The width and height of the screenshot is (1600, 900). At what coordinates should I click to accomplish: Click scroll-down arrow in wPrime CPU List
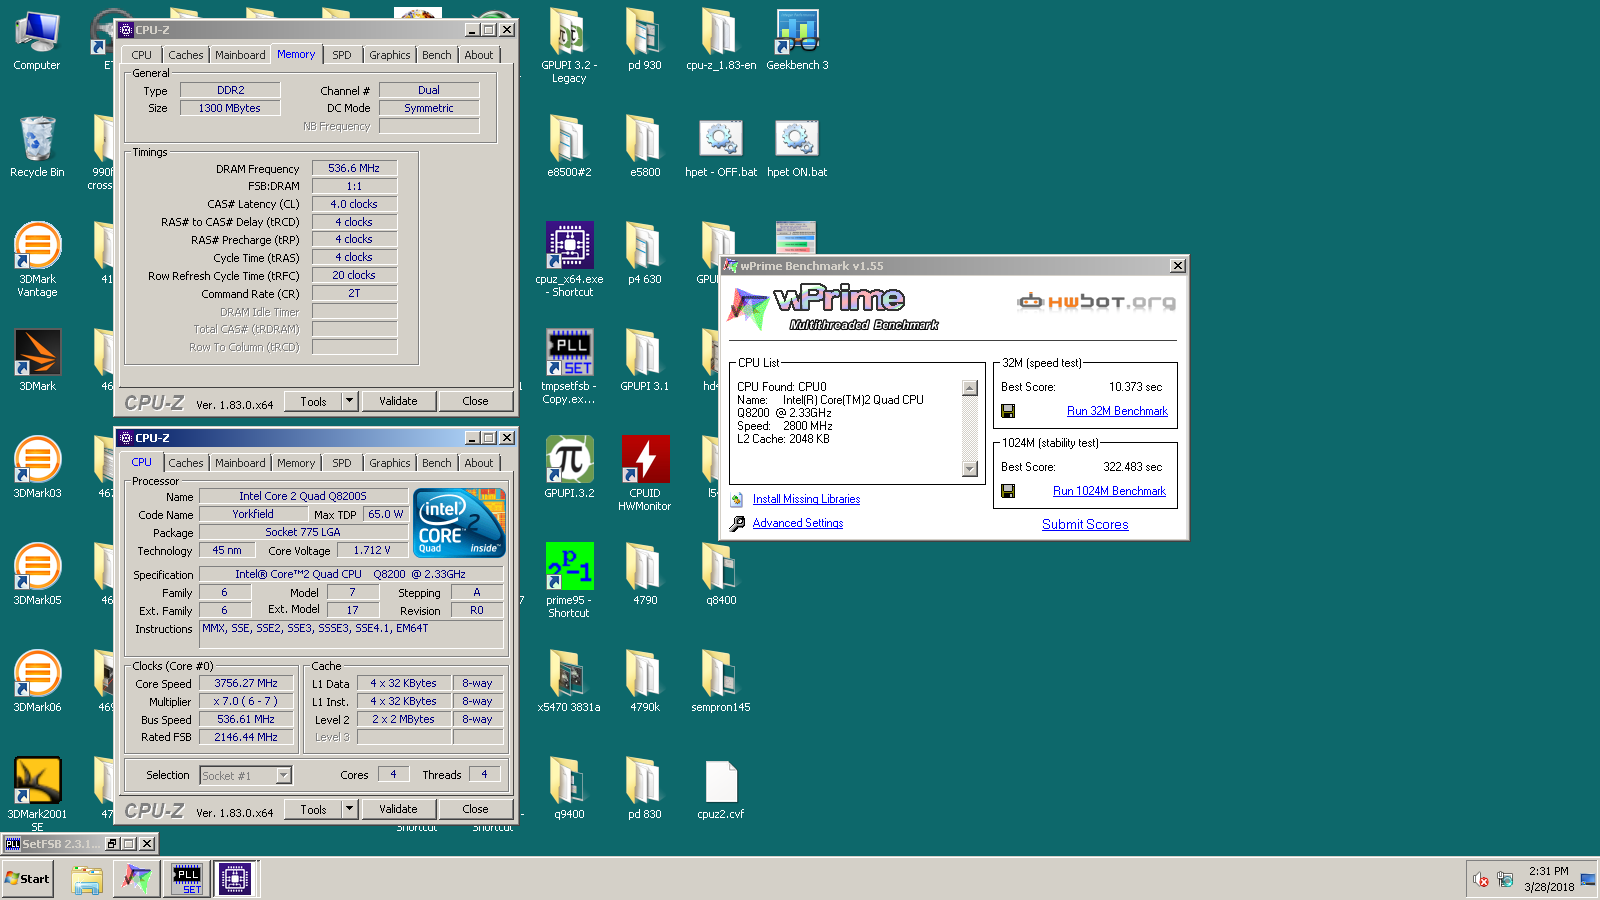969,469
